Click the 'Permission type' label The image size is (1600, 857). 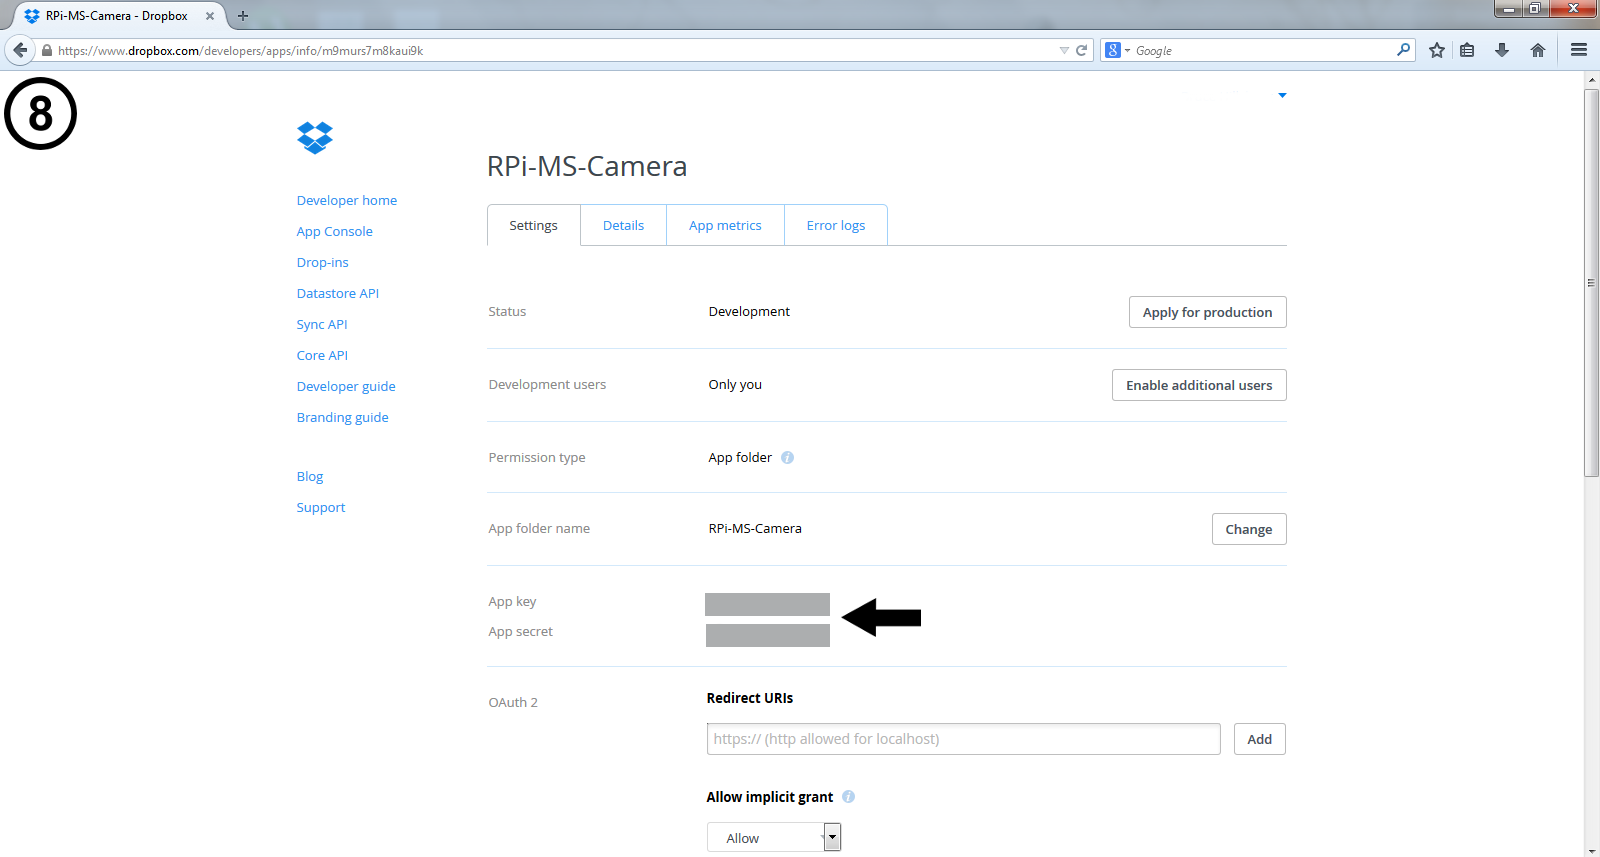(x=537, y=458)
